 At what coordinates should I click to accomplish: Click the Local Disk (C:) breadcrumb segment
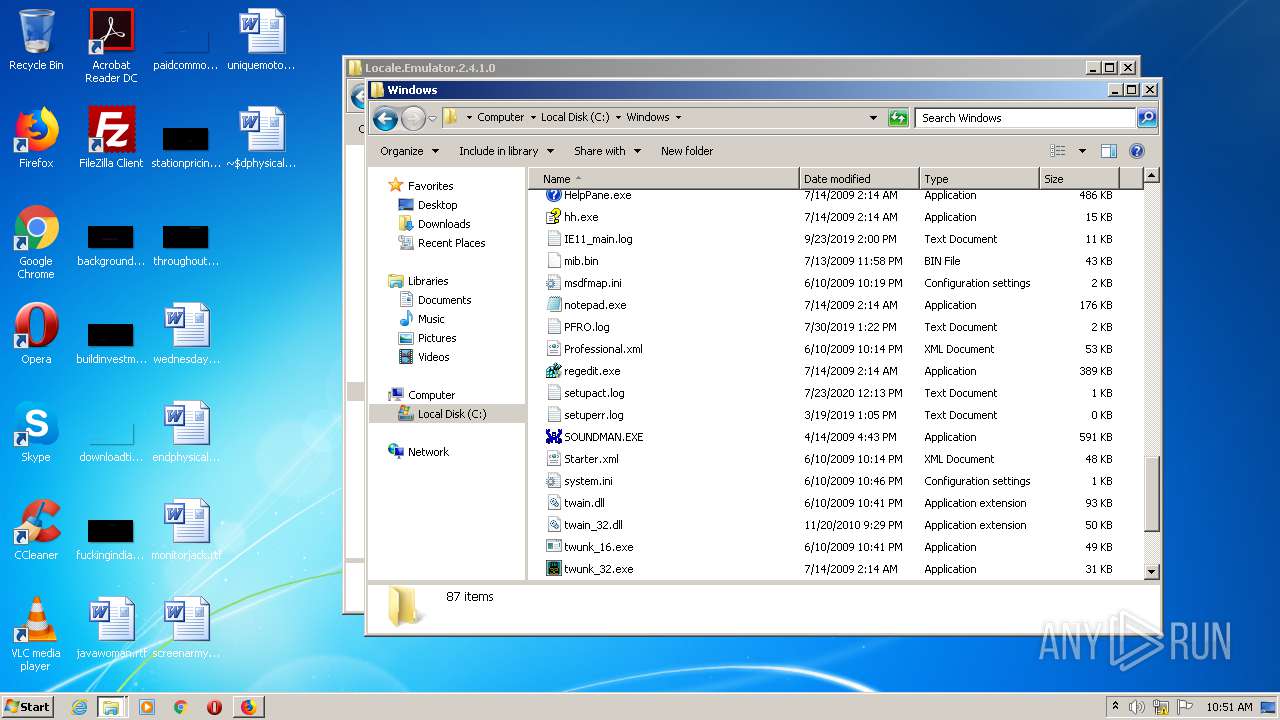(575, 117)
